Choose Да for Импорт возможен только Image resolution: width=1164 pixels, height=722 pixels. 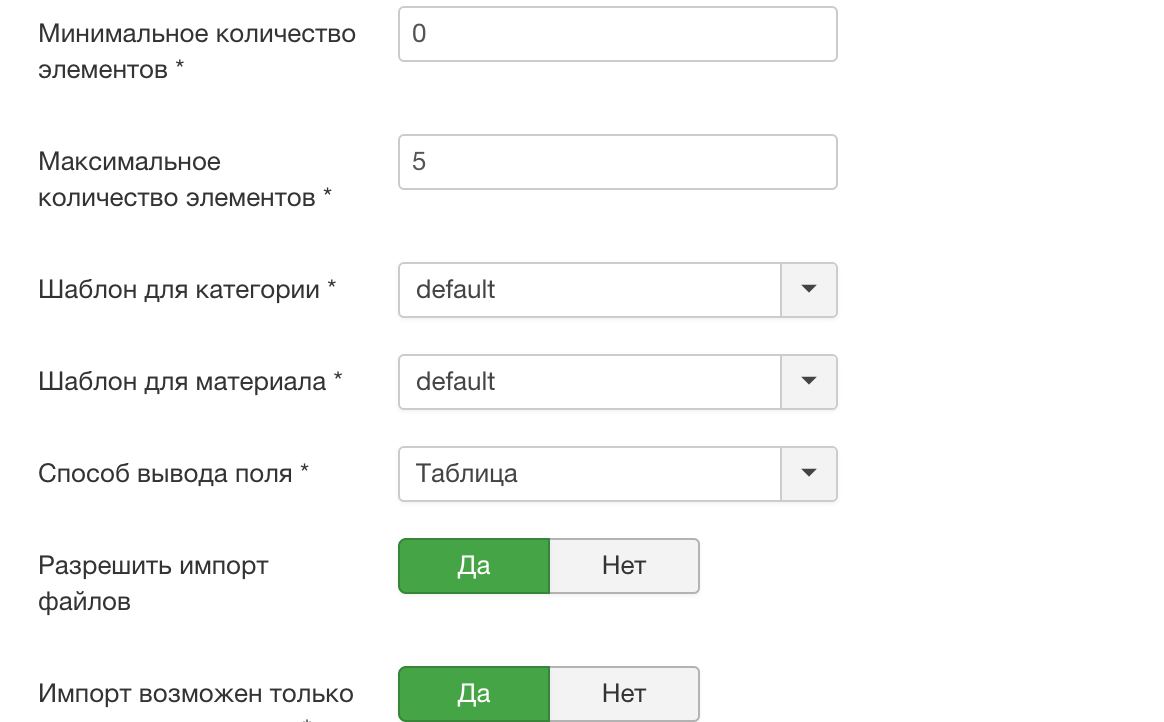(x=474, y=694)
